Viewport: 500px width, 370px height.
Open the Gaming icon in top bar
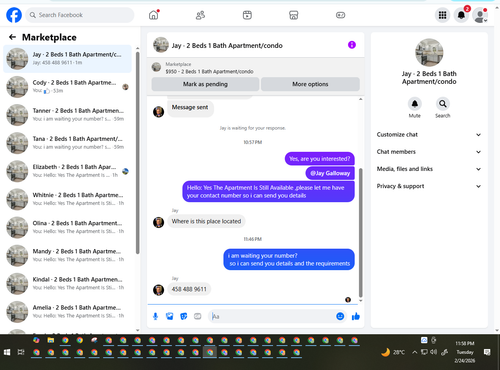340,15
